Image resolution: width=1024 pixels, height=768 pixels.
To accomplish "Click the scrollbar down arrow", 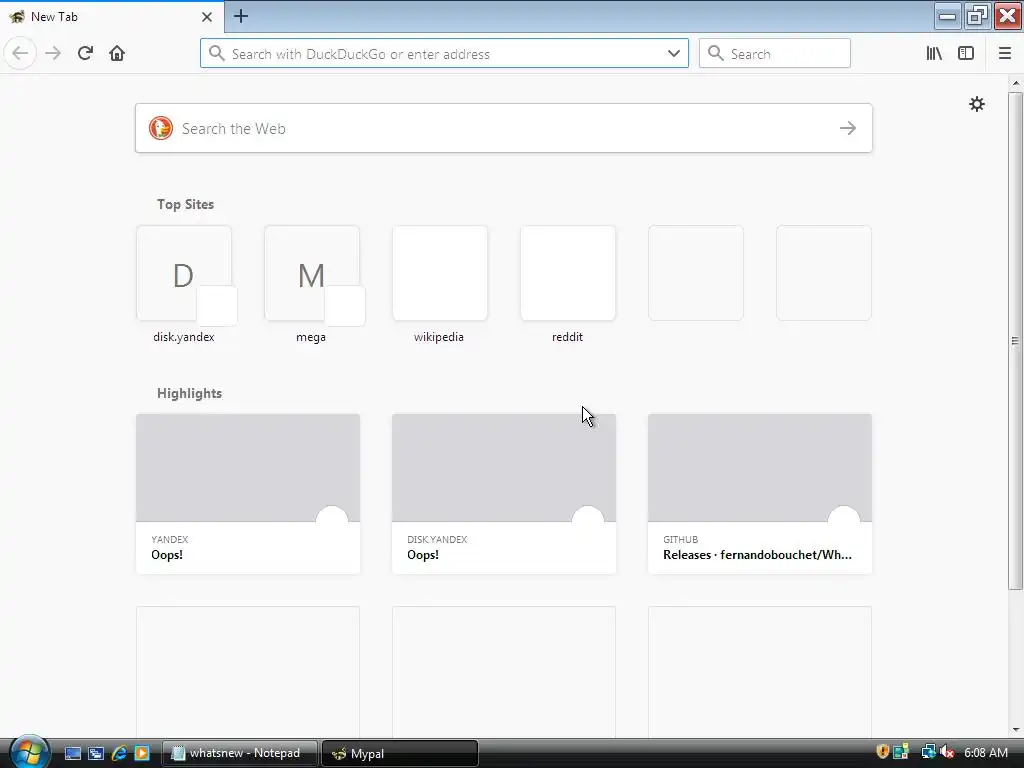I will [1016, 729].
